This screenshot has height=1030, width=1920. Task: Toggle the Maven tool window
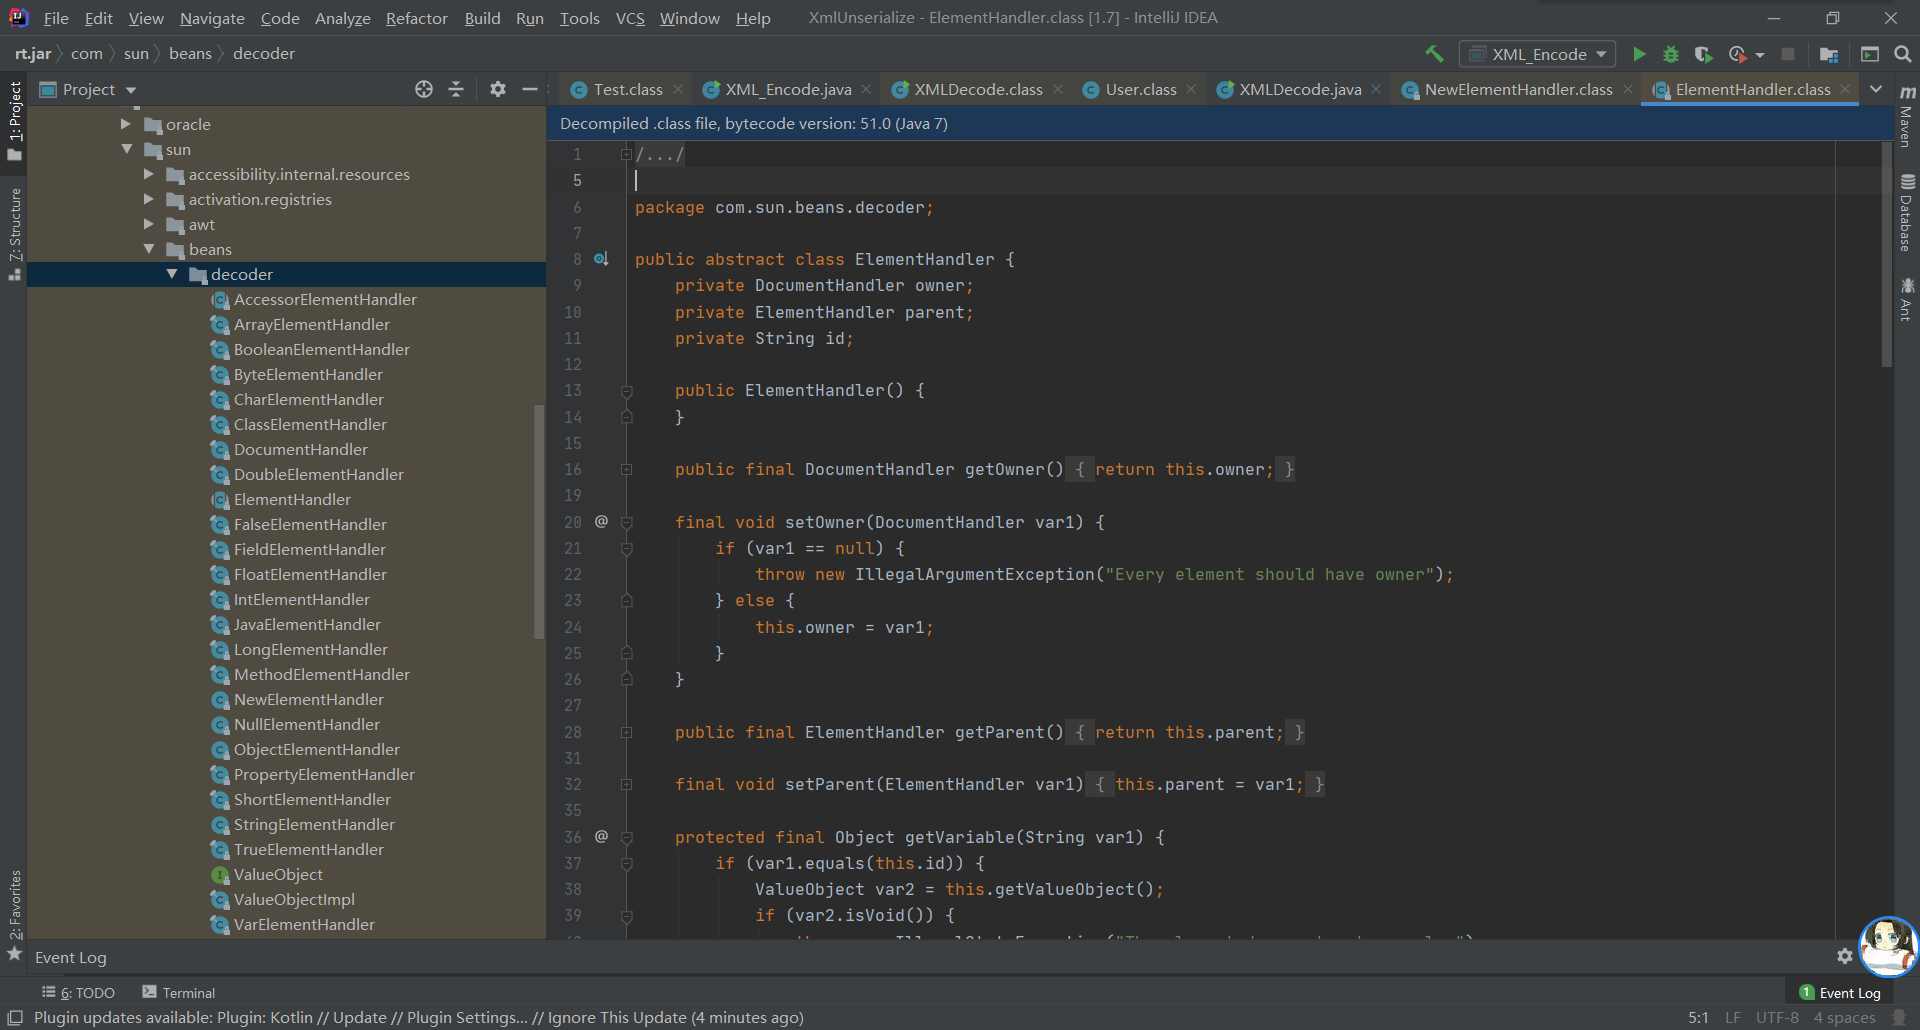tap(1906, 118)
